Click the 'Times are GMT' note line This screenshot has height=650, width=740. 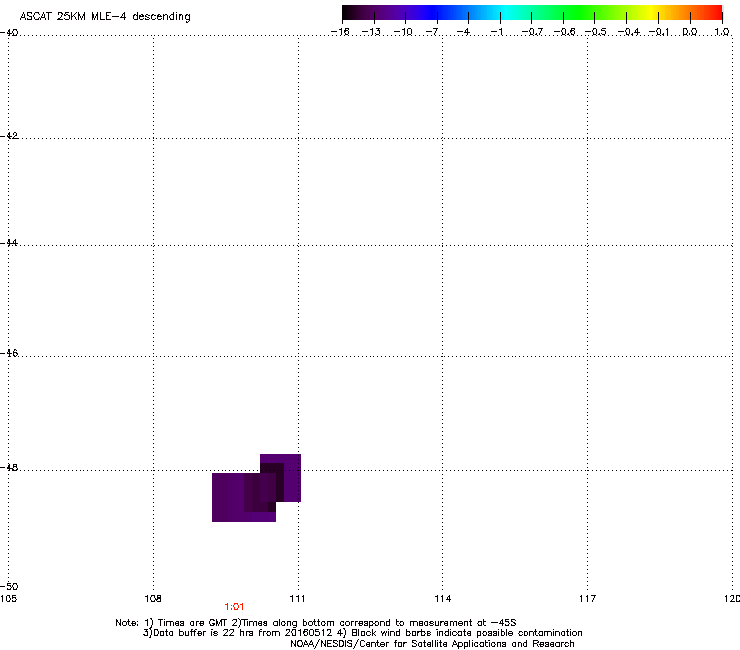[x=316, y=623]
